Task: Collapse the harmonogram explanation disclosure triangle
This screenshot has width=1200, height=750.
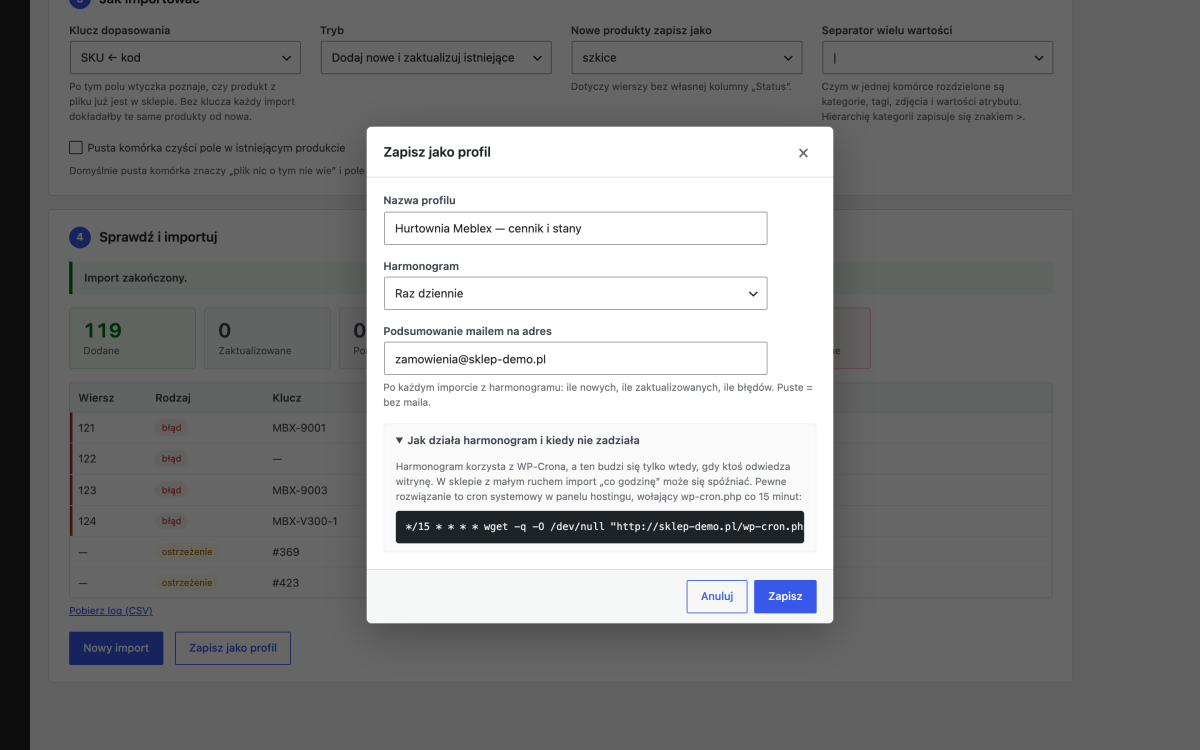Action: [x=399, y=440]
